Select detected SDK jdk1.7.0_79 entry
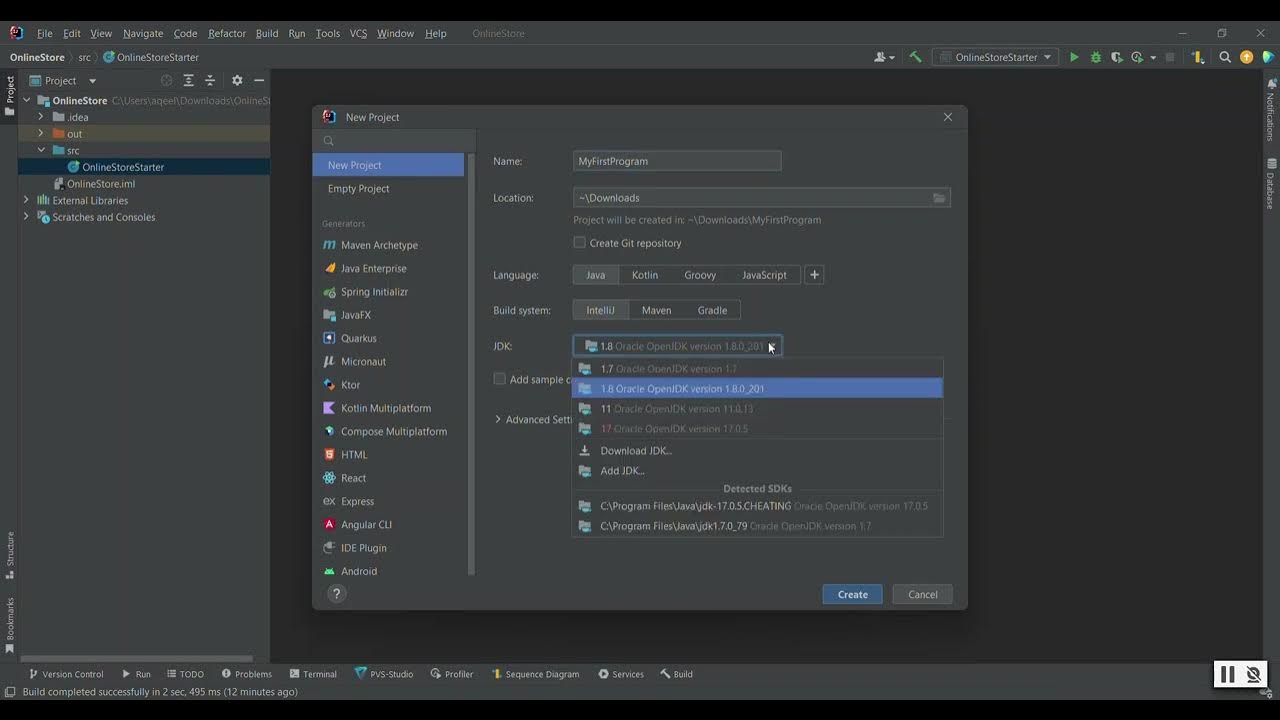 (x=757, y=526)
